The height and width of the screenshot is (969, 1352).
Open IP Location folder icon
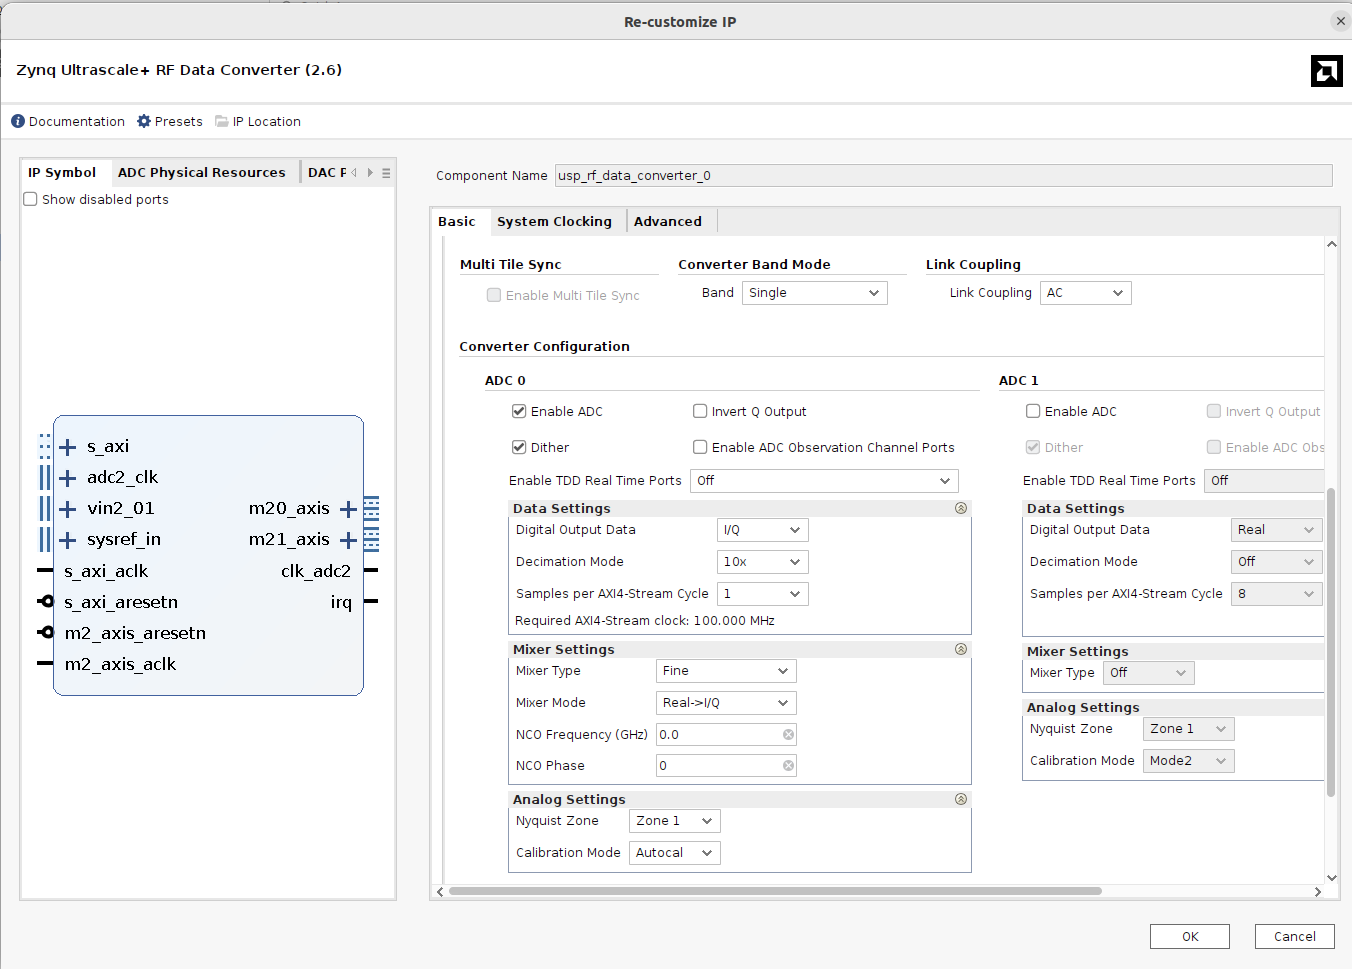(x=222, y=121)
